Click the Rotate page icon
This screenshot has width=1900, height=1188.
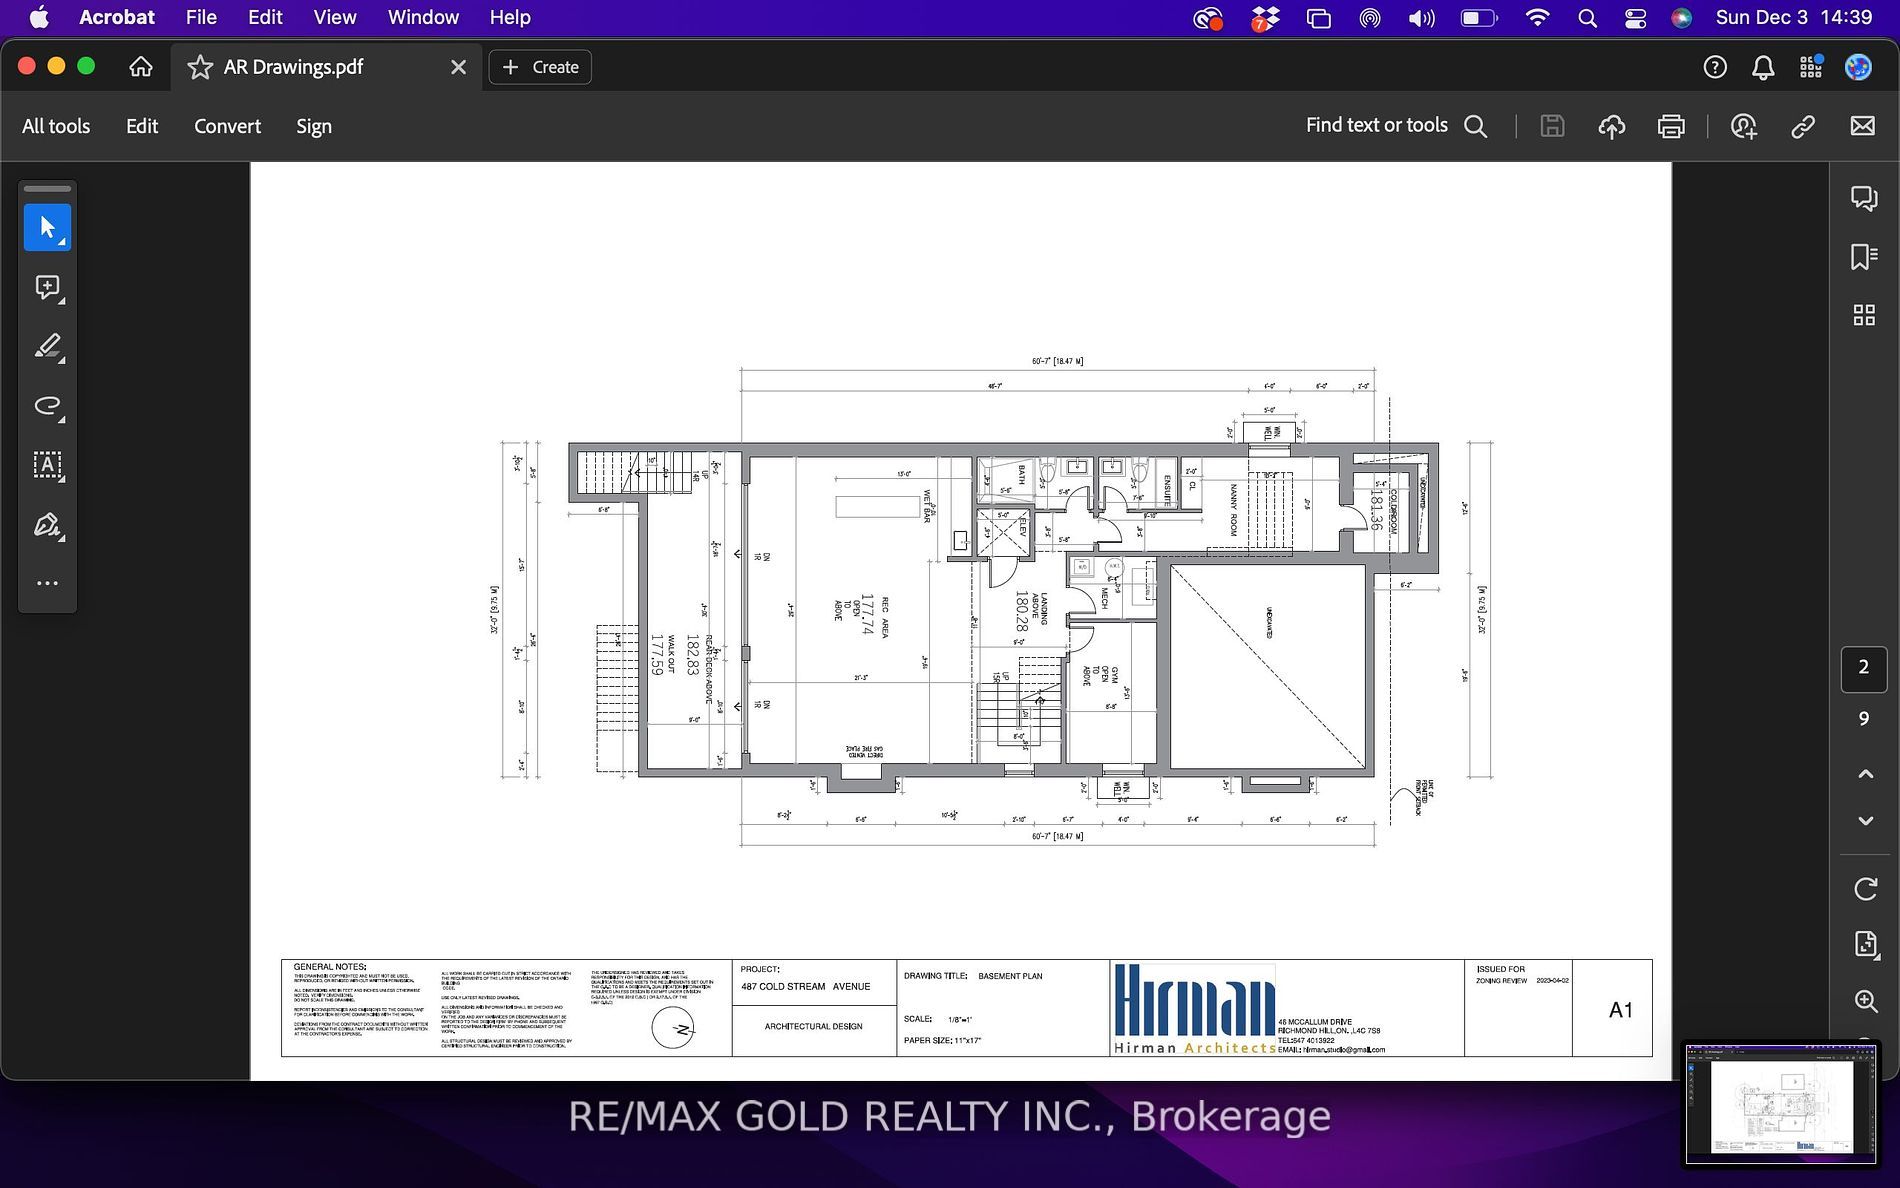1865,888
